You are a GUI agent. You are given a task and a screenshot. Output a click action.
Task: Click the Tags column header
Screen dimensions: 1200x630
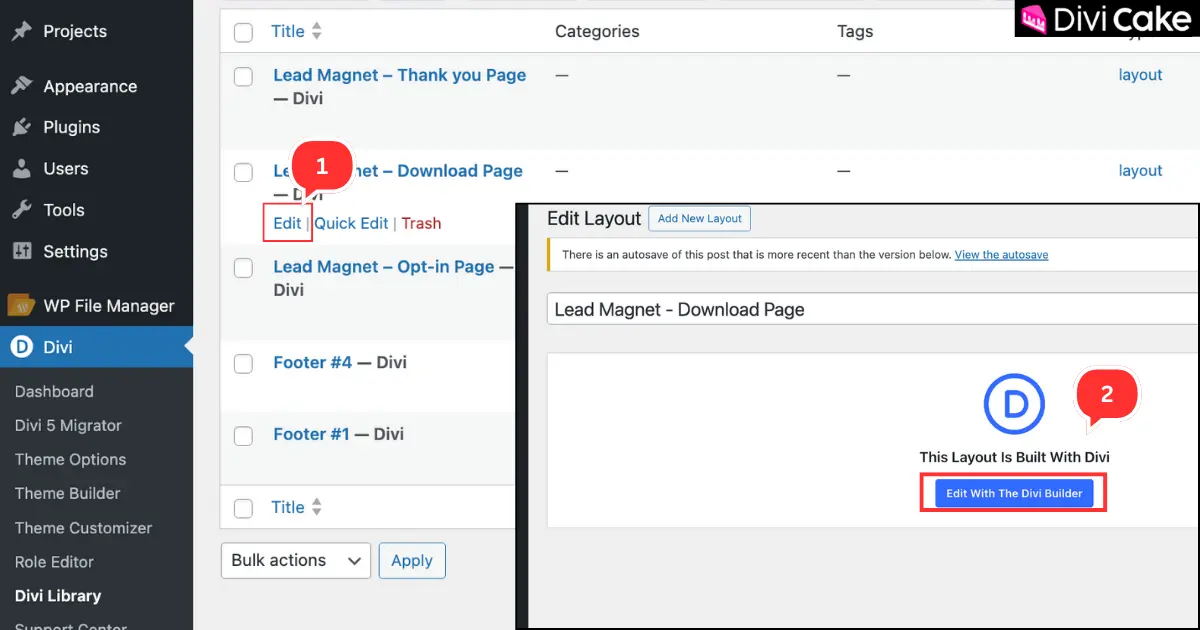click(x=855, y=32)
